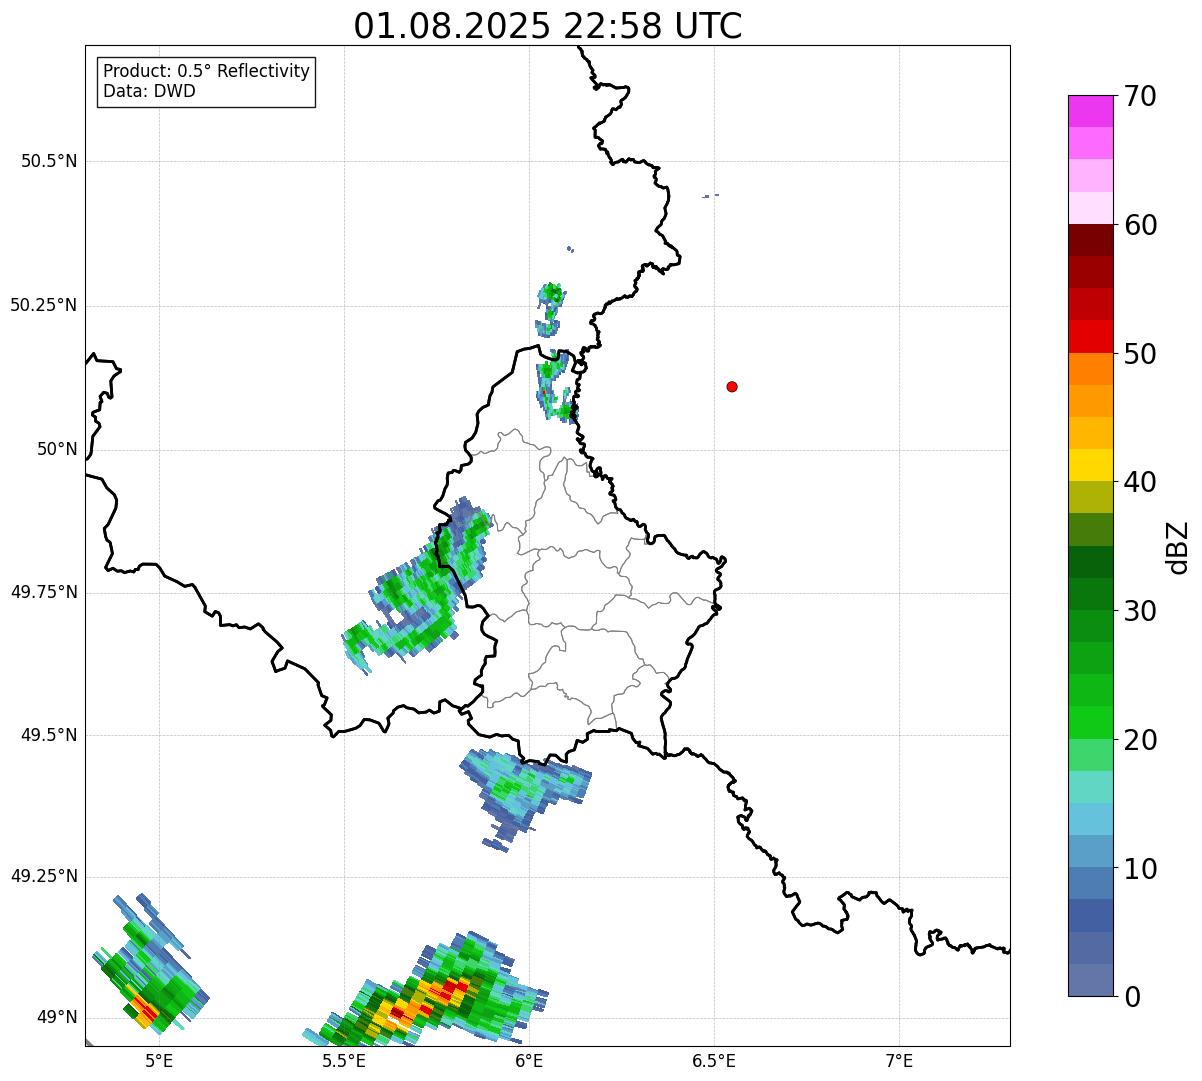Click the 6.5°E longitude label

click(714, 1061)
